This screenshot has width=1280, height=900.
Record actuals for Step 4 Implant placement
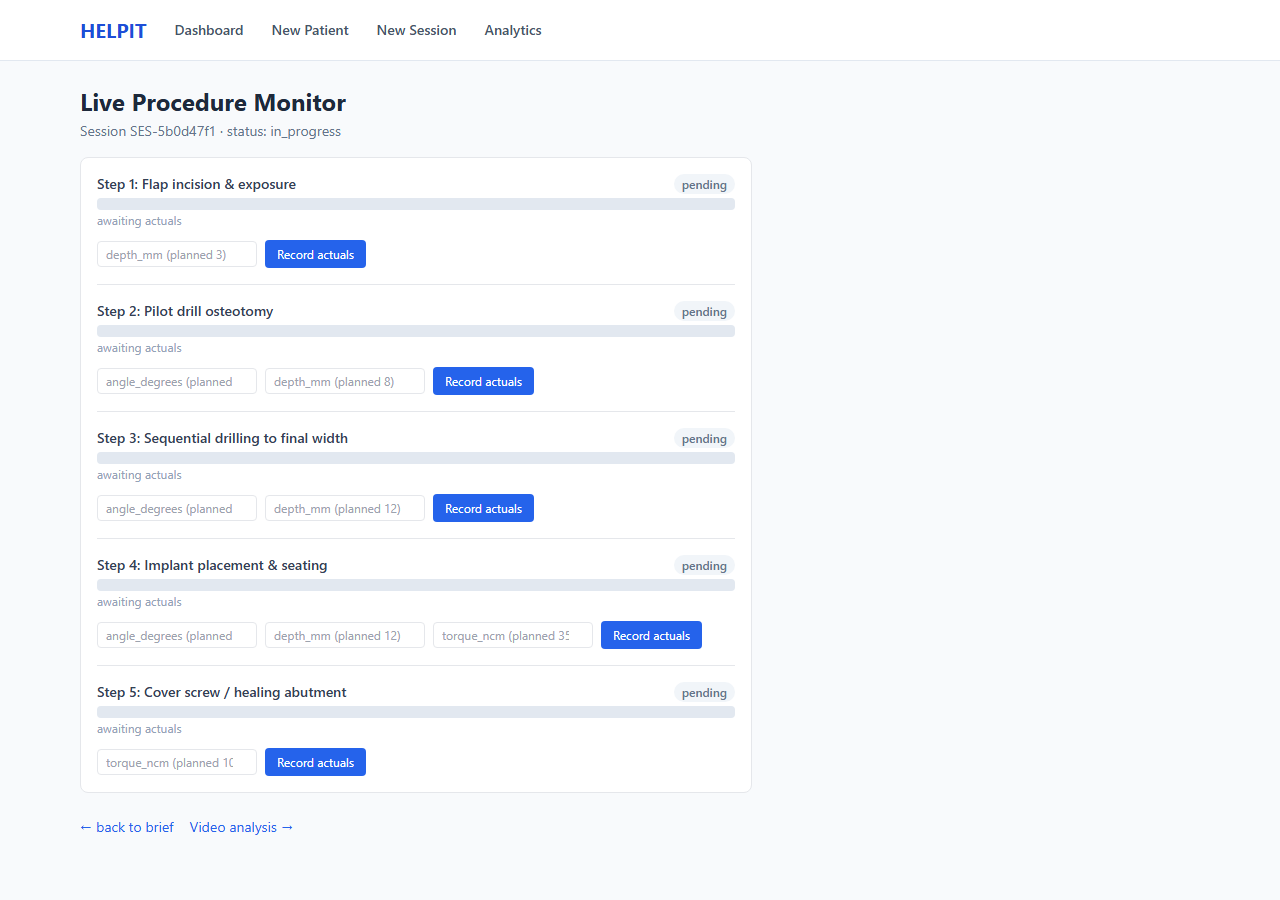(x=651, y=635)
